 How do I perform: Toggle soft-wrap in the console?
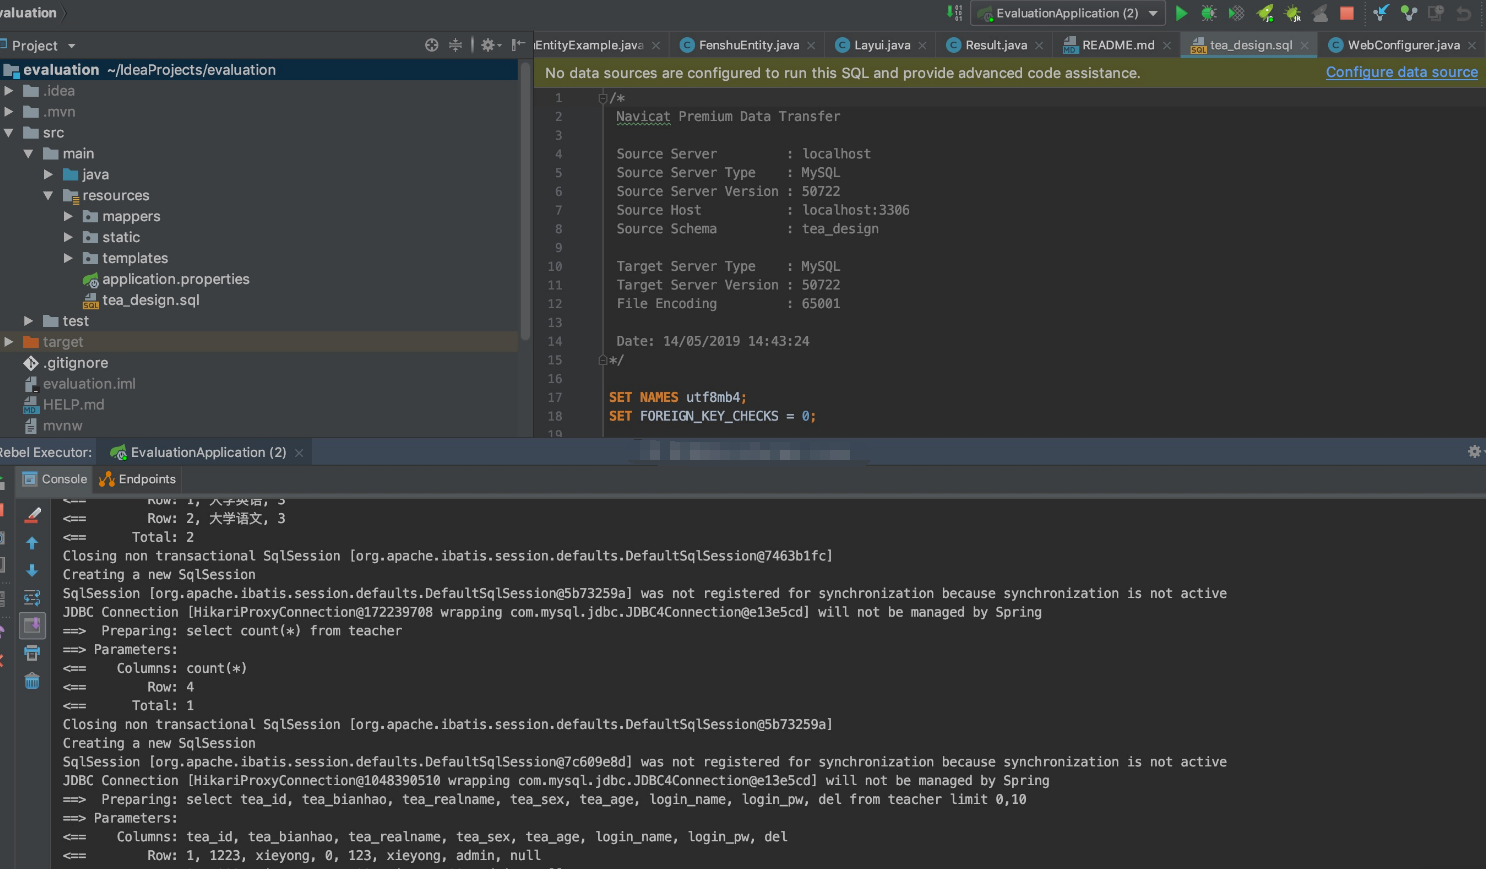pos(32,598)
